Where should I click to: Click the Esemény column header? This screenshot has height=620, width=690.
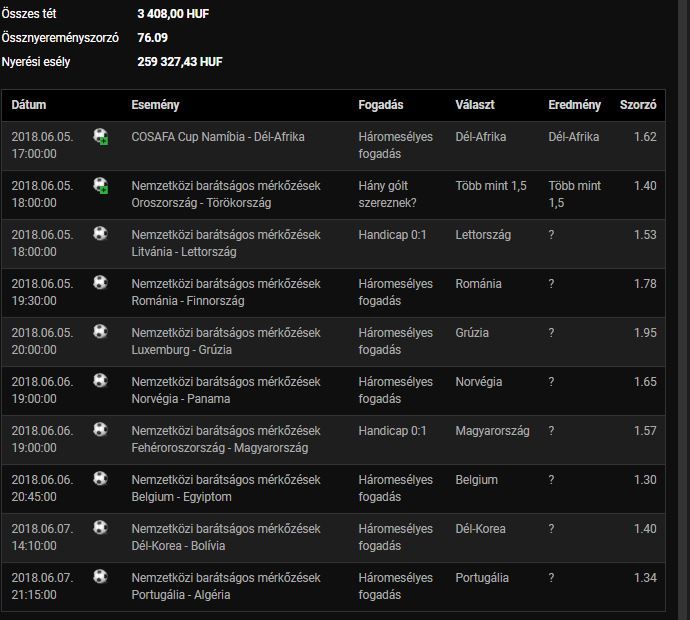(155, 105)
